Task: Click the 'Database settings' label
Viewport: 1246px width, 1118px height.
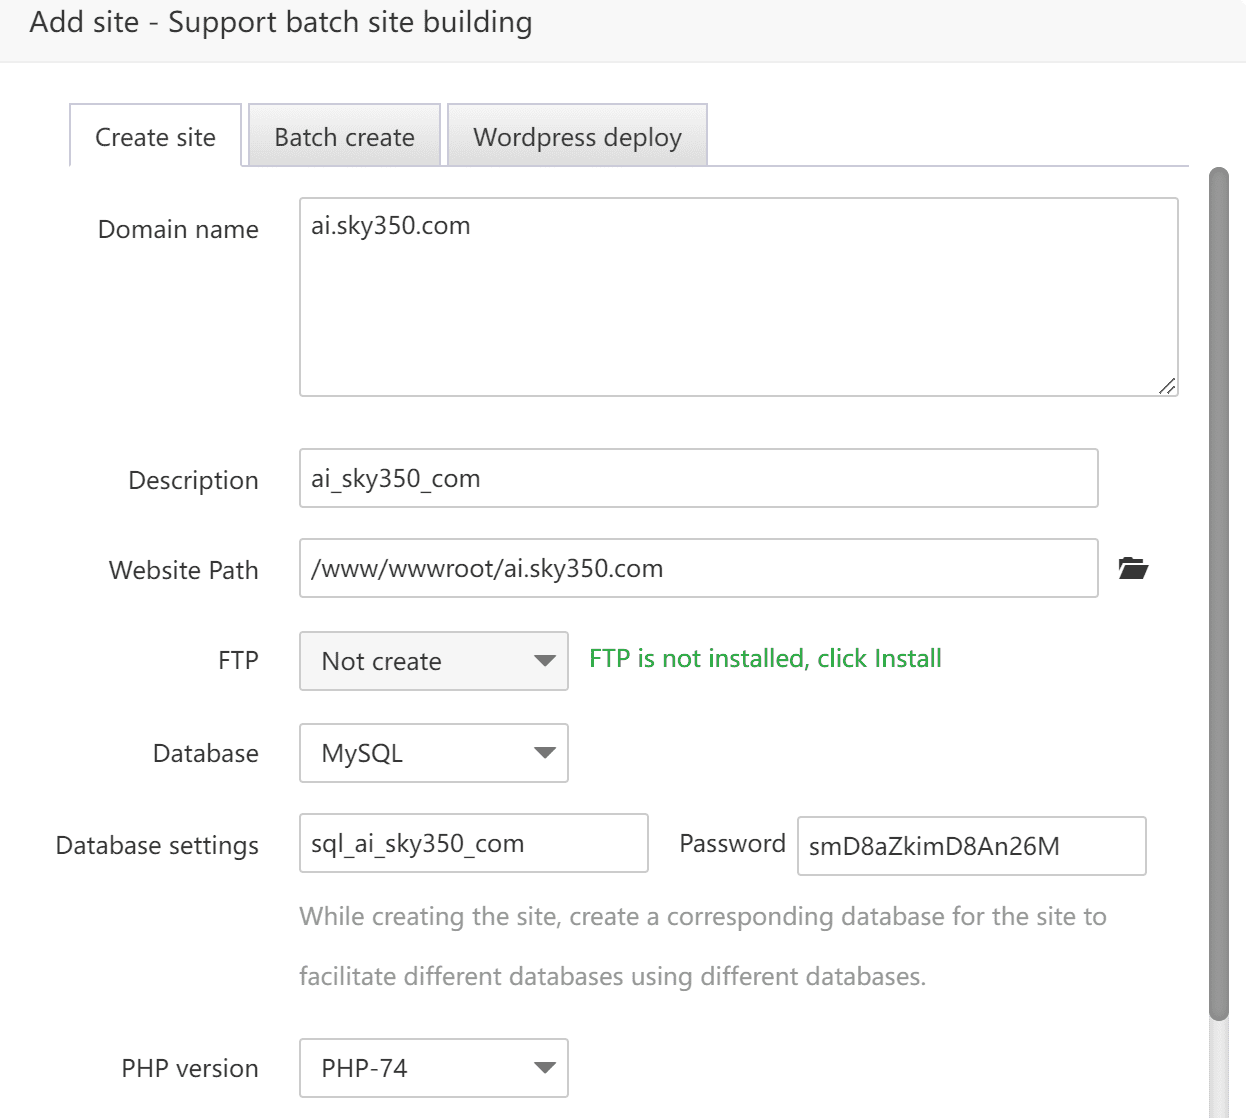Action: coord(157,846)
